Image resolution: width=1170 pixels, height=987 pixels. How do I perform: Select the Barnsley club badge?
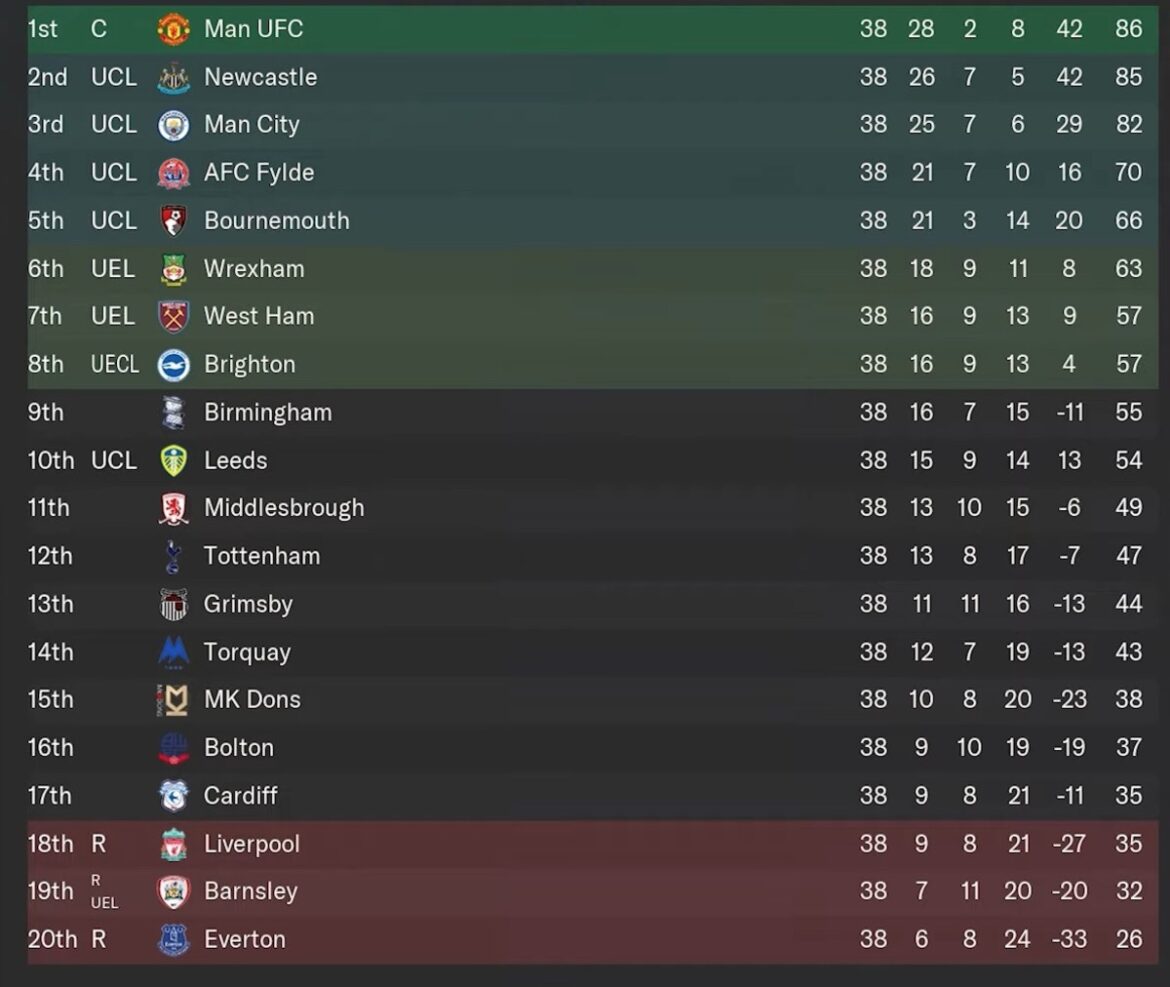pyautogui.click(x=172, y=892)
